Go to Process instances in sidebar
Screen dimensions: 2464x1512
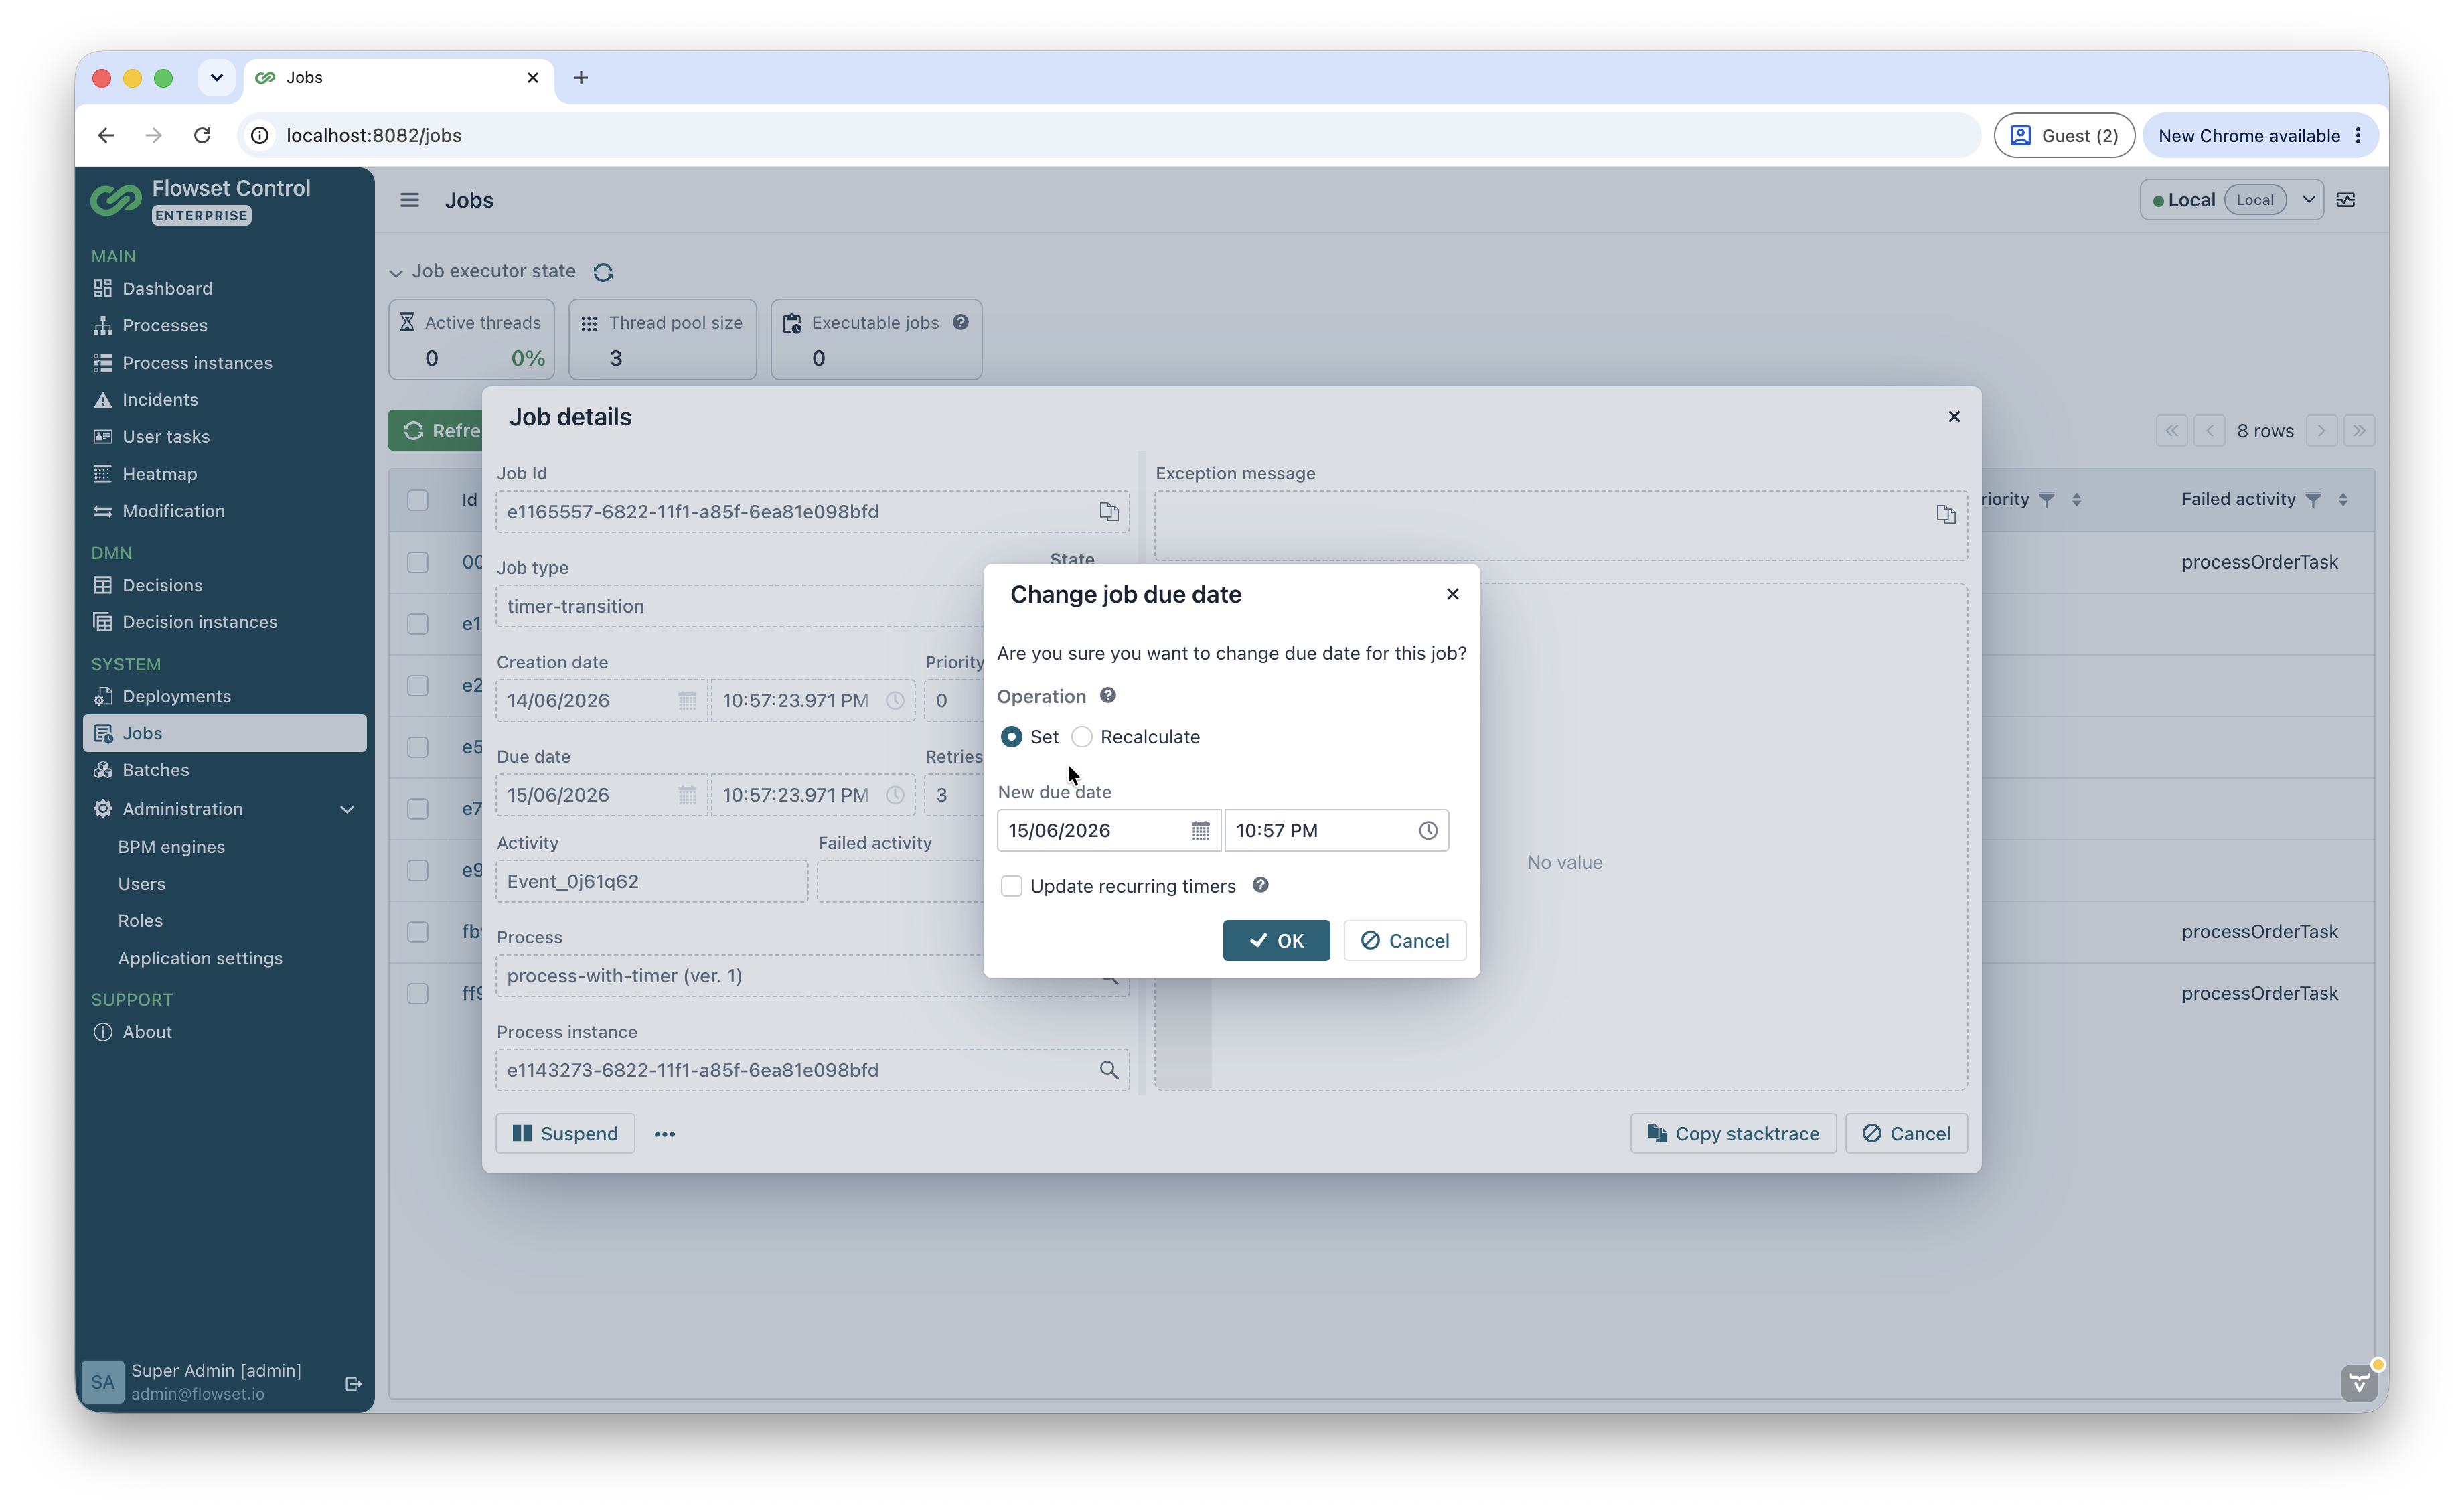tap(197, 362)
